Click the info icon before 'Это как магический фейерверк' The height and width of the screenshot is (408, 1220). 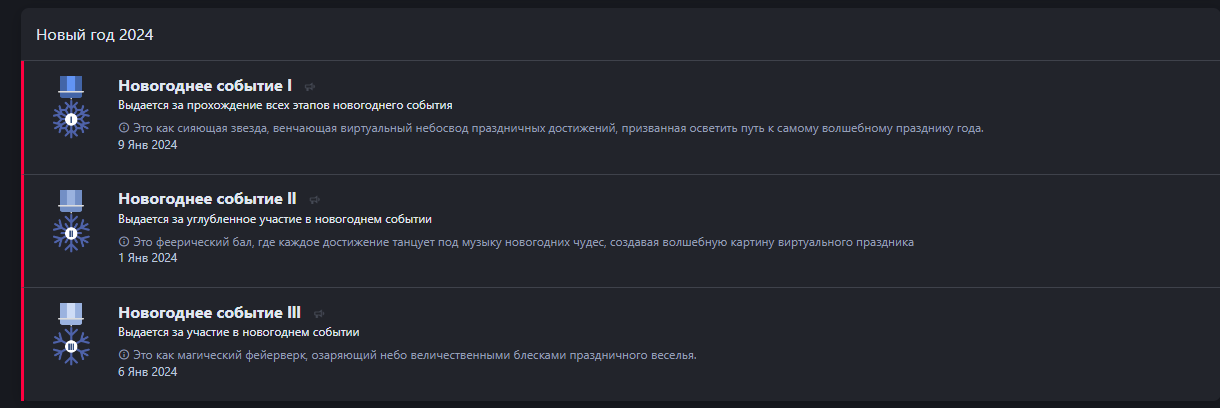124,355
